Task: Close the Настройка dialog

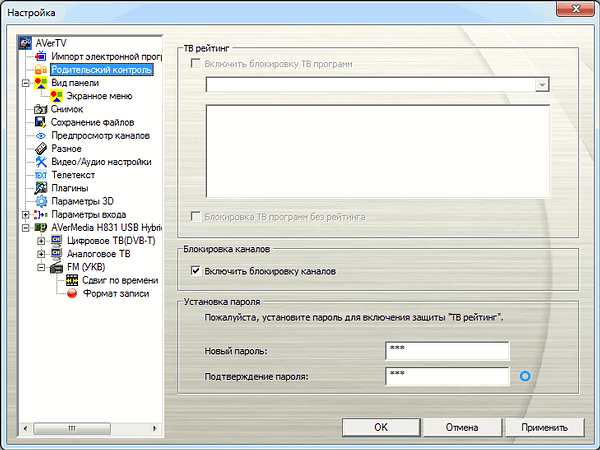Action: coord(576,8)
